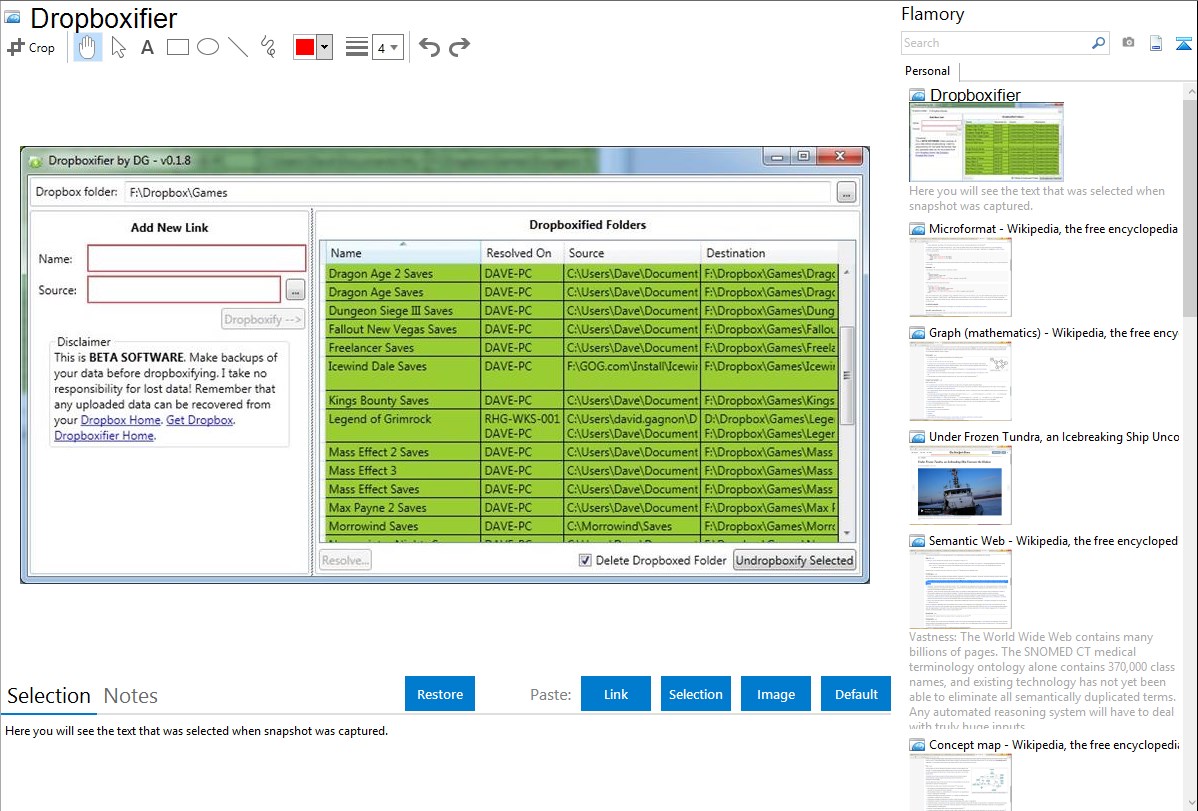The height and width of the screenshot is (811, 1198).
Task: Click the red color swatch
Action: point(305,47)
